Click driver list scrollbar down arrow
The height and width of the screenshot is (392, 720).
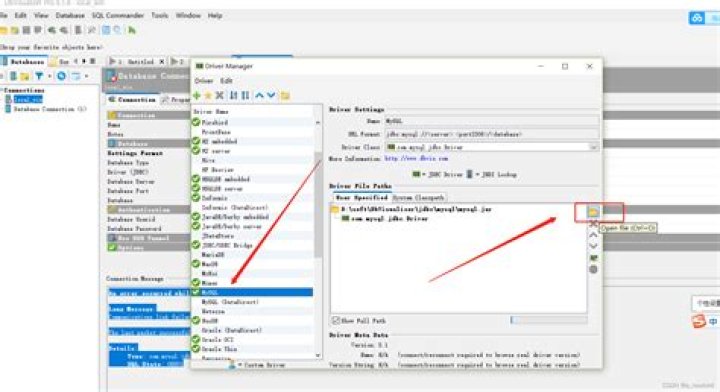318,355
